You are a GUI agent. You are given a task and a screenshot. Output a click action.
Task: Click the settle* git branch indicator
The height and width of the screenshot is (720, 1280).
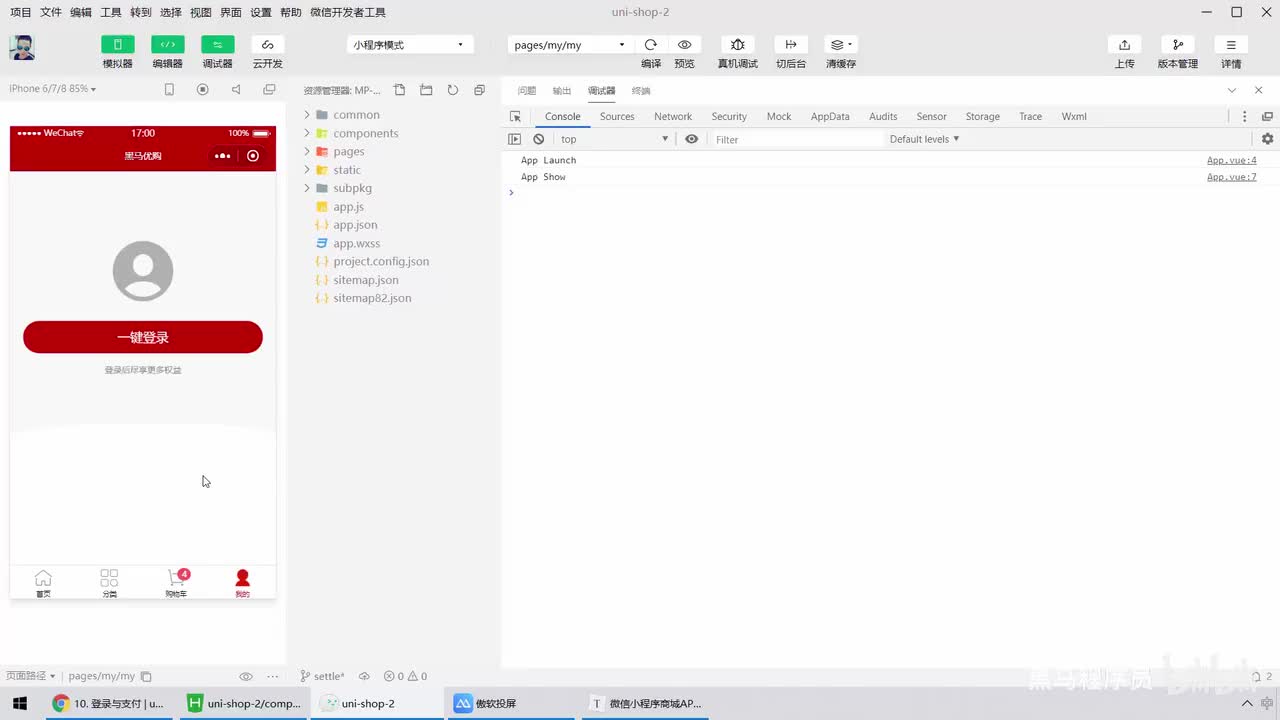322,676
